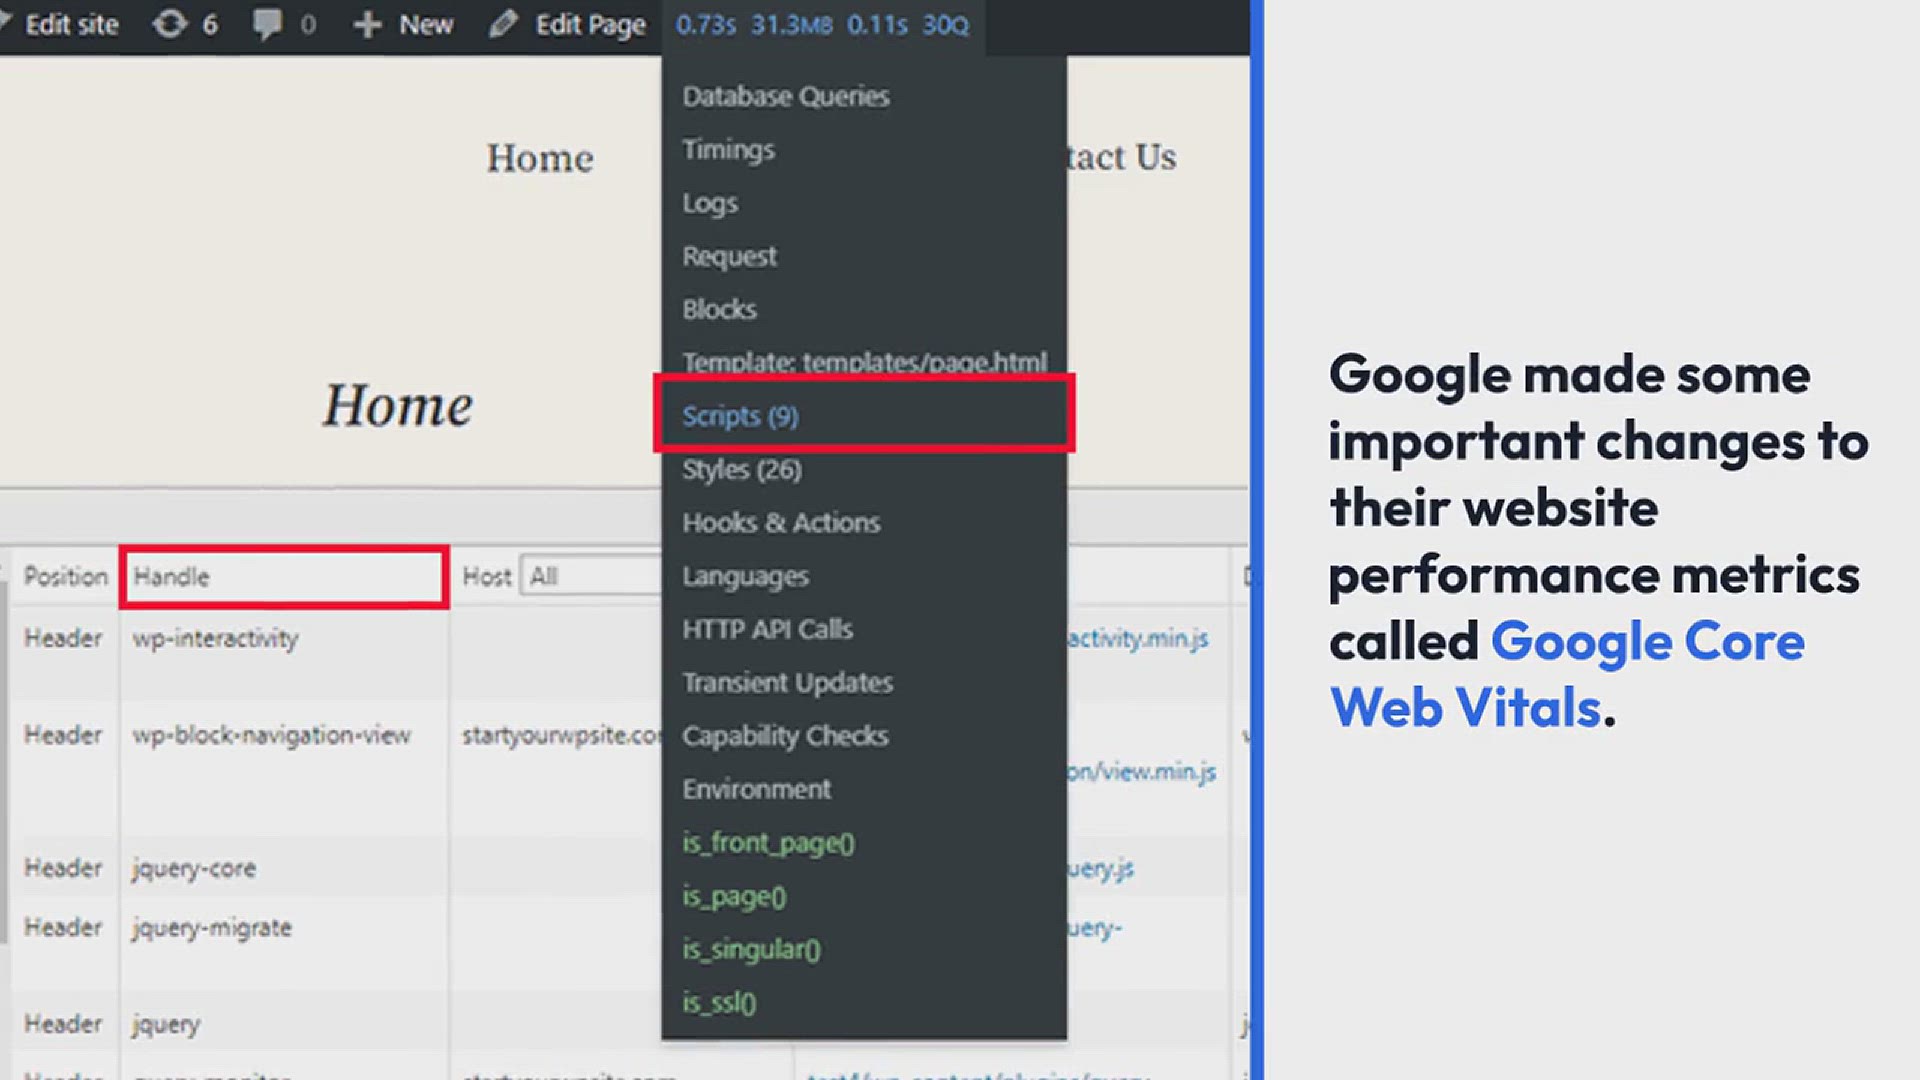Select Request menu entry
Viewport: 1920px width, 1080px height.
click(729, 256)
